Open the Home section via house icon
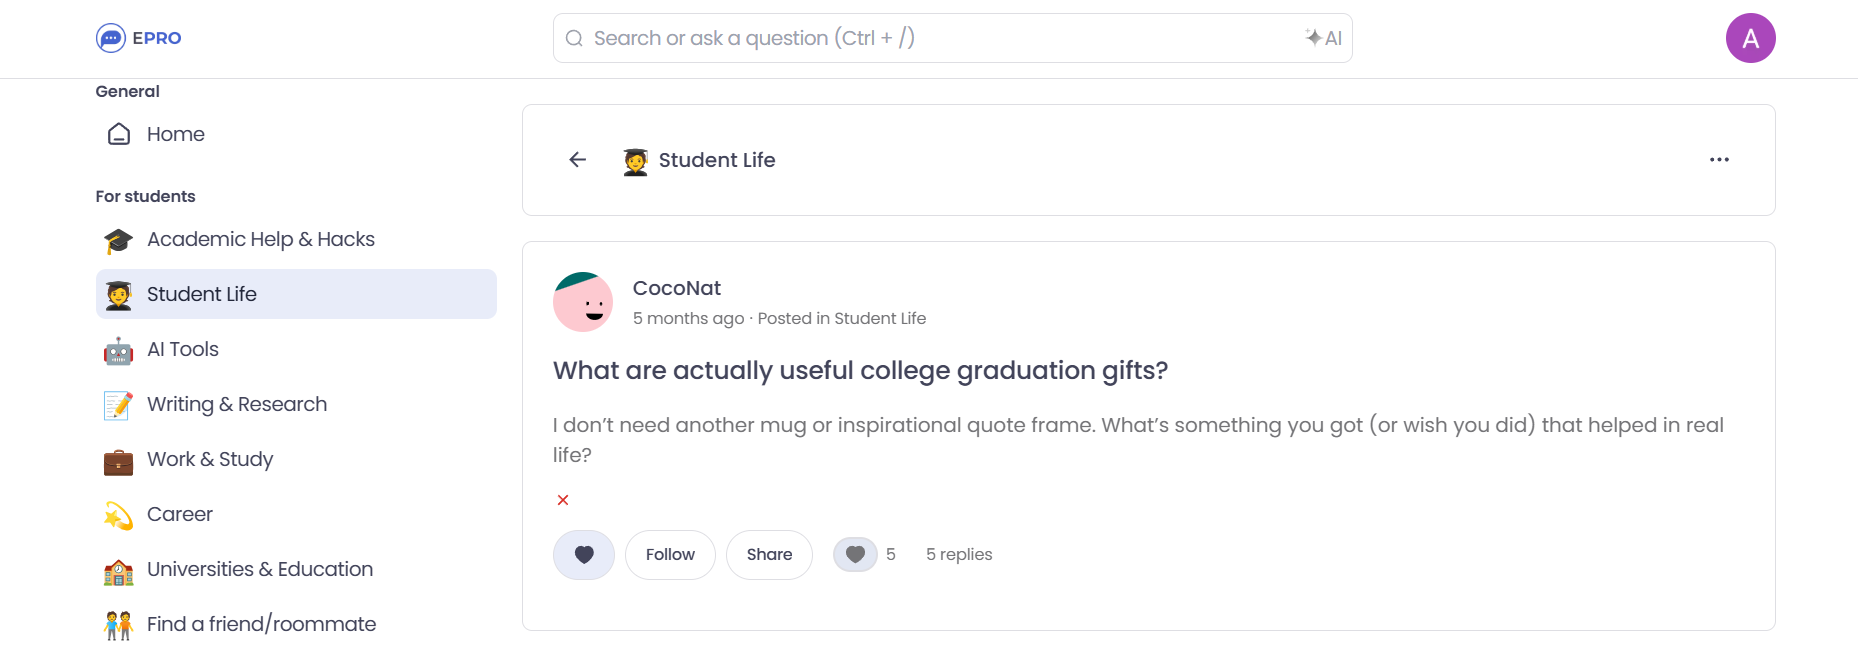Screen dimensions: 1858x645 (119, 133)
